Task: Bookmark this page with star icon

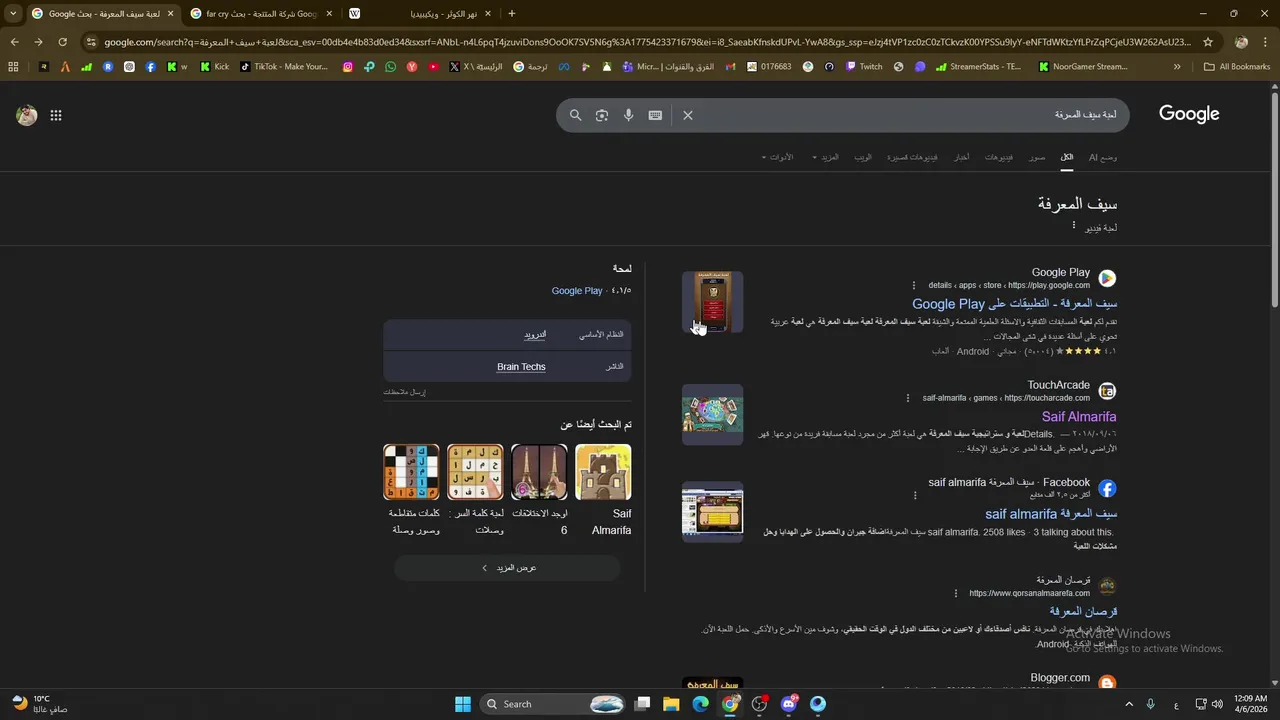Action: point(1208,42)
